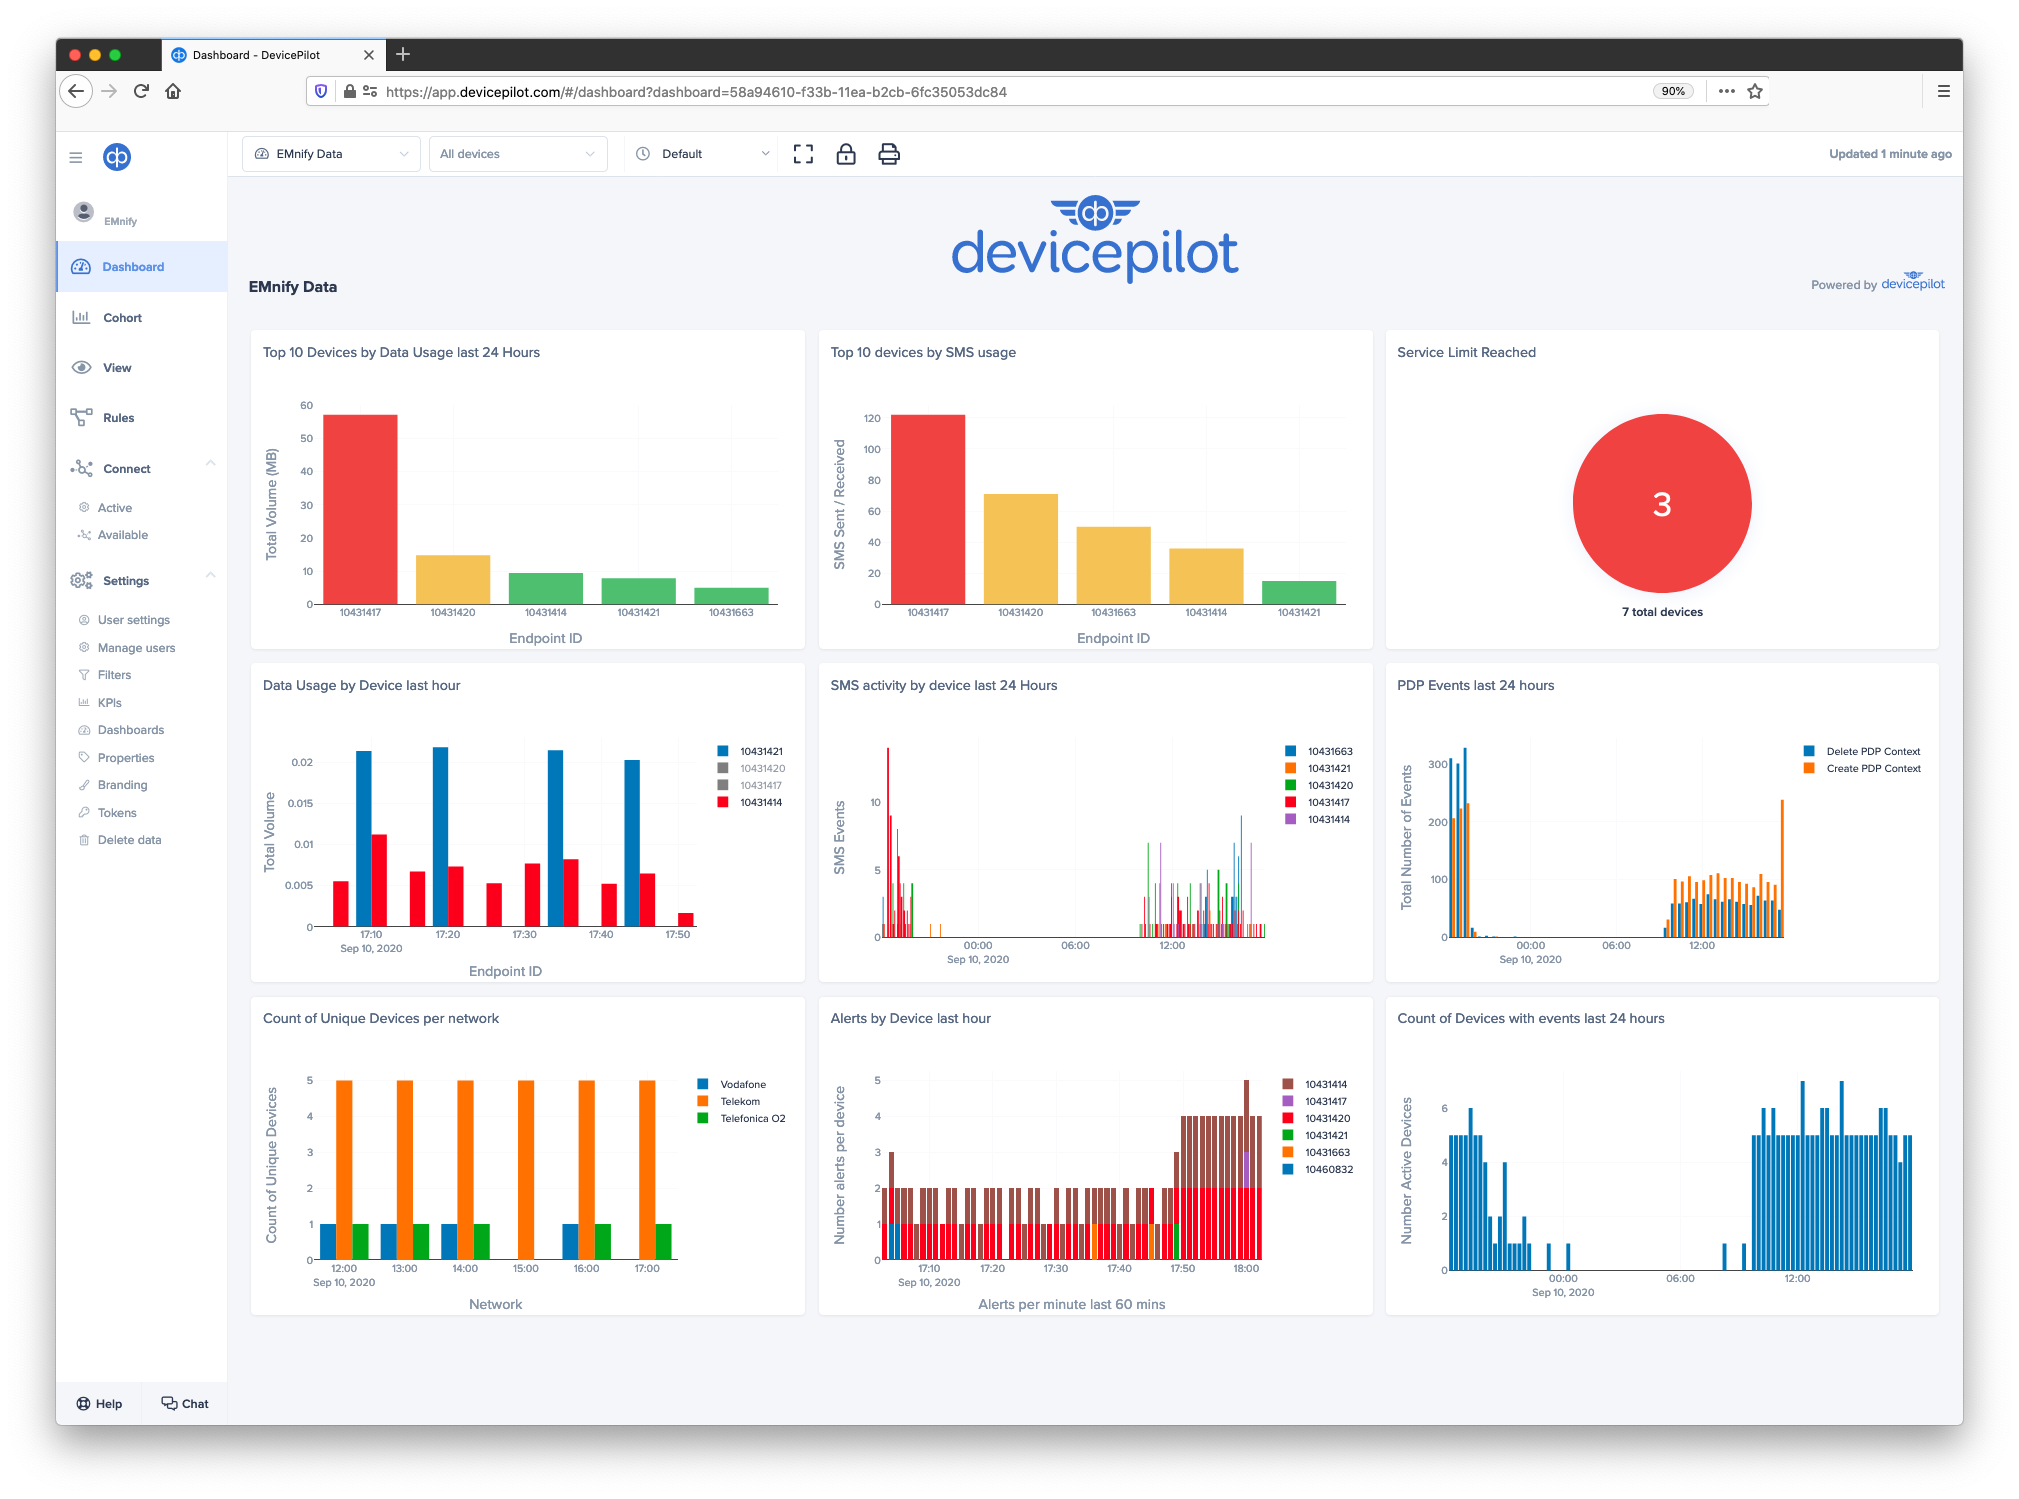Click the lock dashboard icon
Image resolution: width=2019 pixels, height=1499 pixels.
846,154
